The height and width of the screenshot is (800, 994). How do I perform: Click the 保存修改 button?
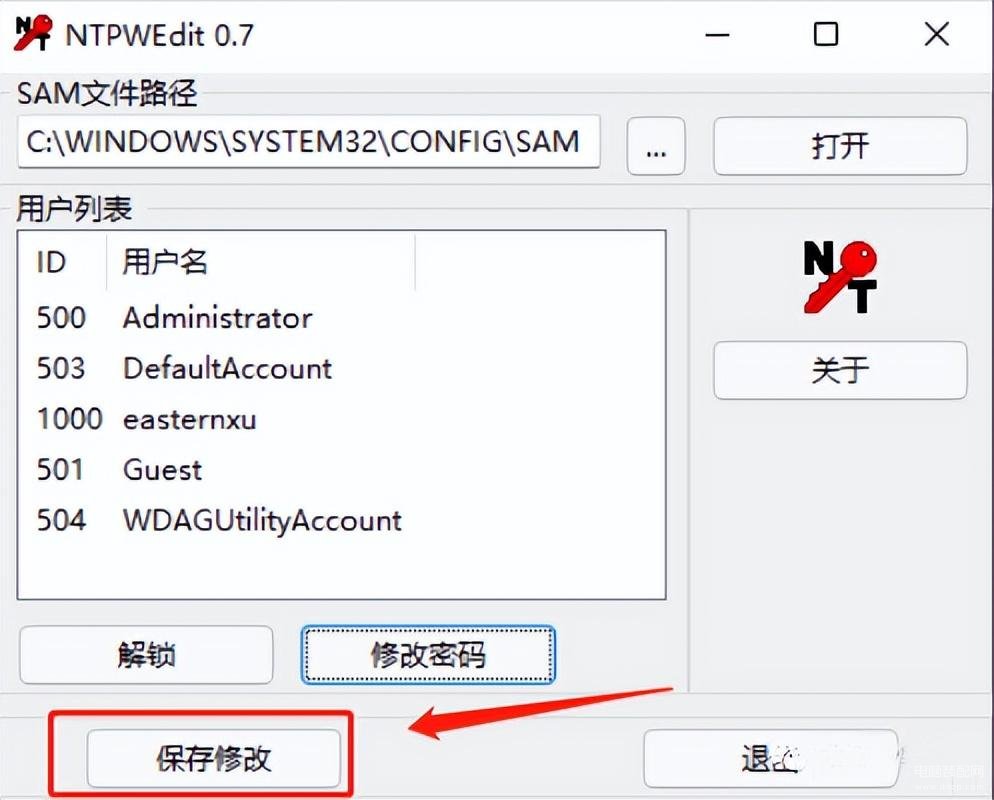tap(214, 758)
